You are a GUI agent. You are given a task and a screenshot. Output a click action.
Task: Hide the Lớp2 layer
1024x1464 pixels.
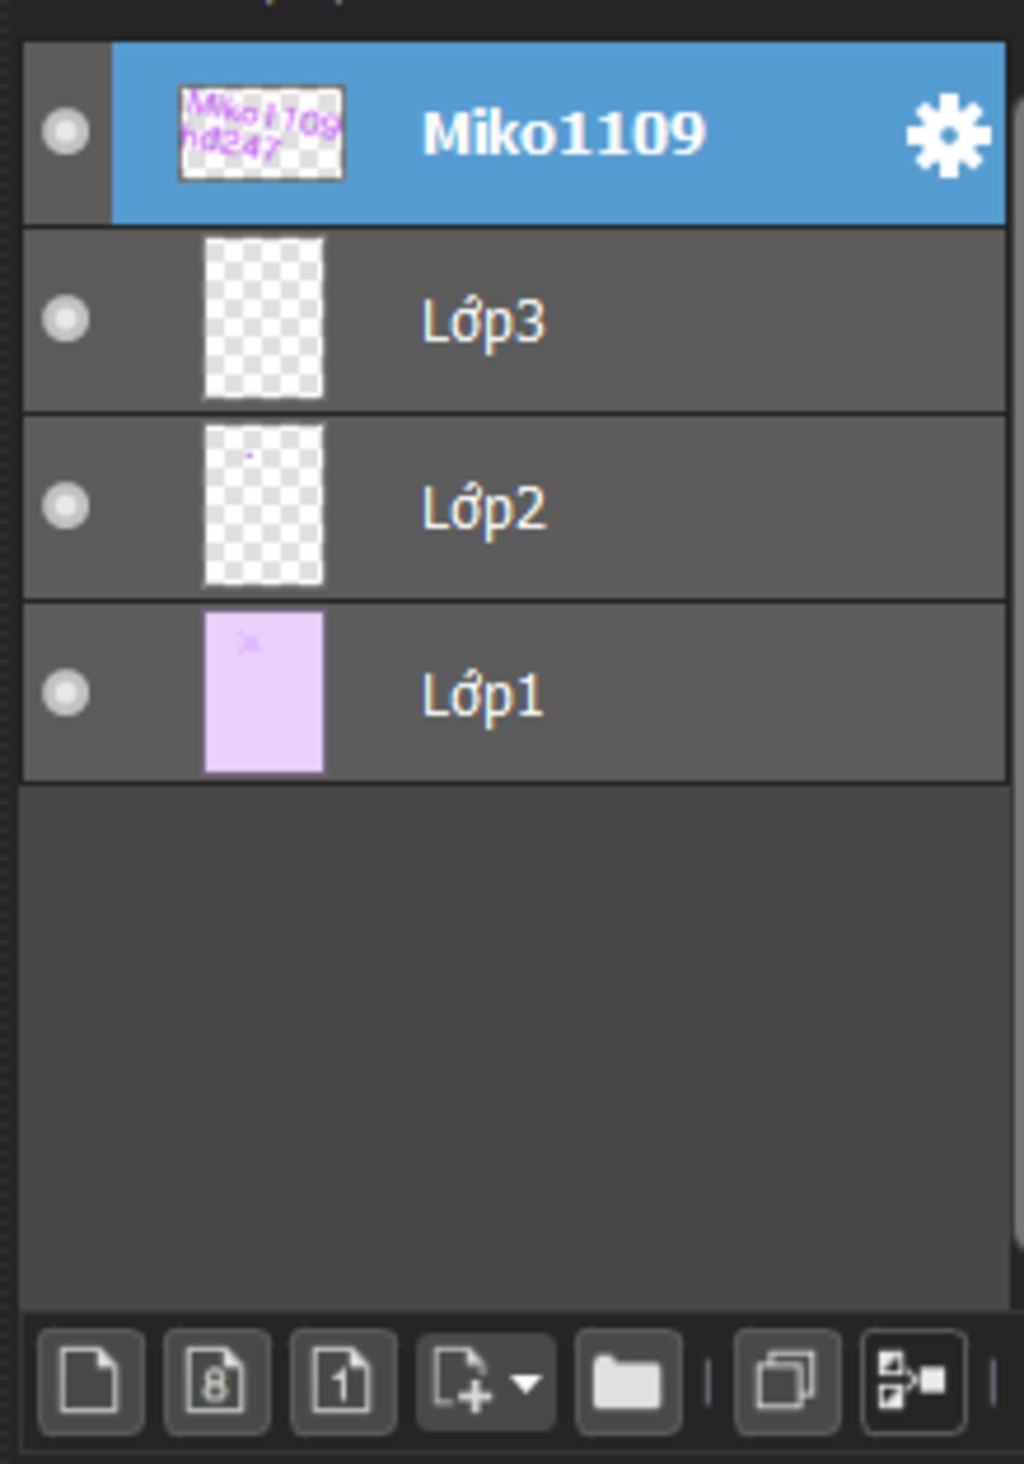click(66, 505)
